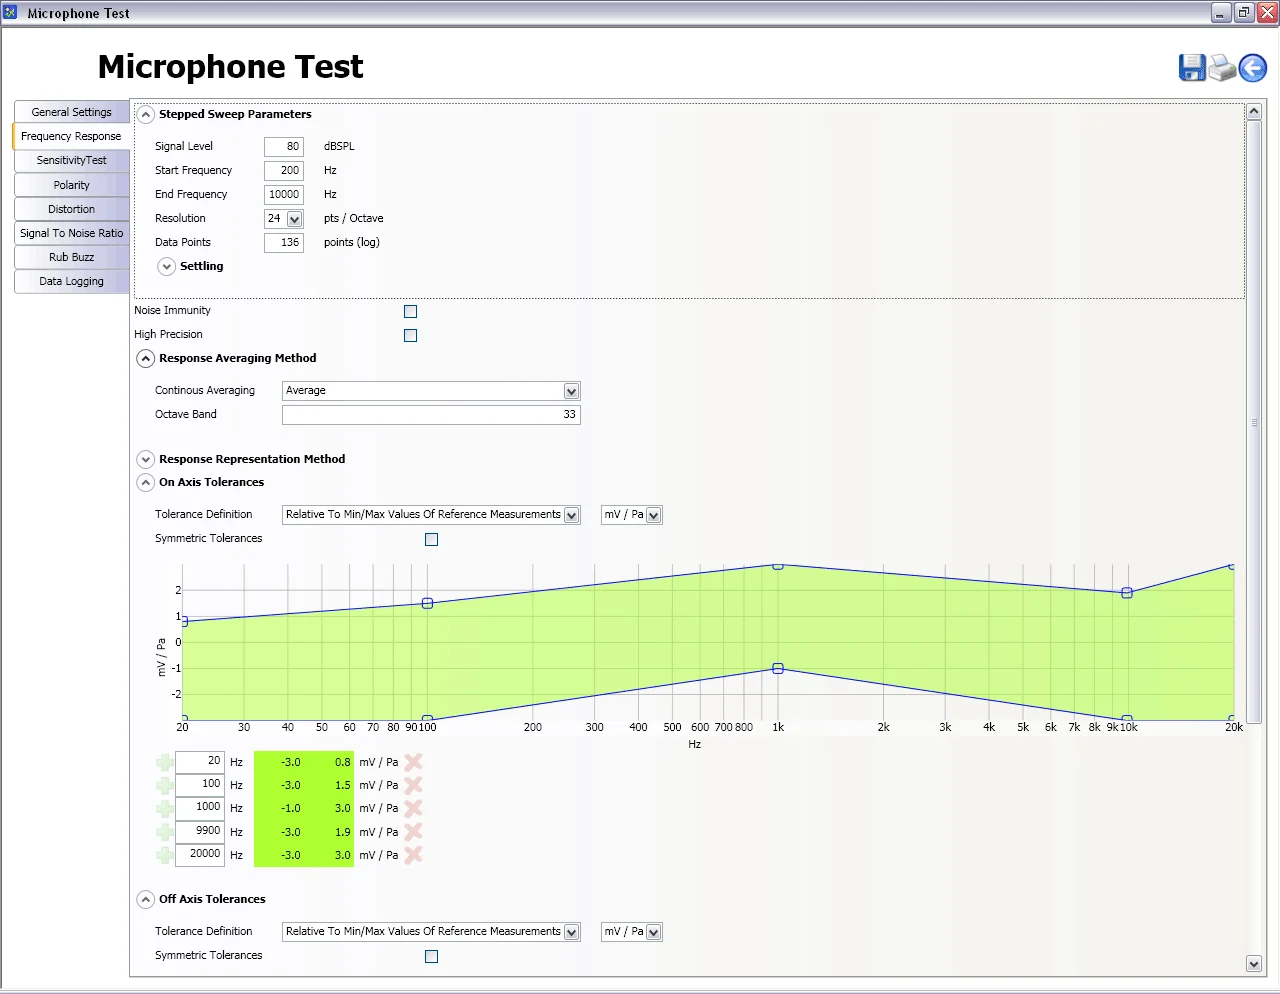Open the Print icon in the toolbar

coord(1222,67)
